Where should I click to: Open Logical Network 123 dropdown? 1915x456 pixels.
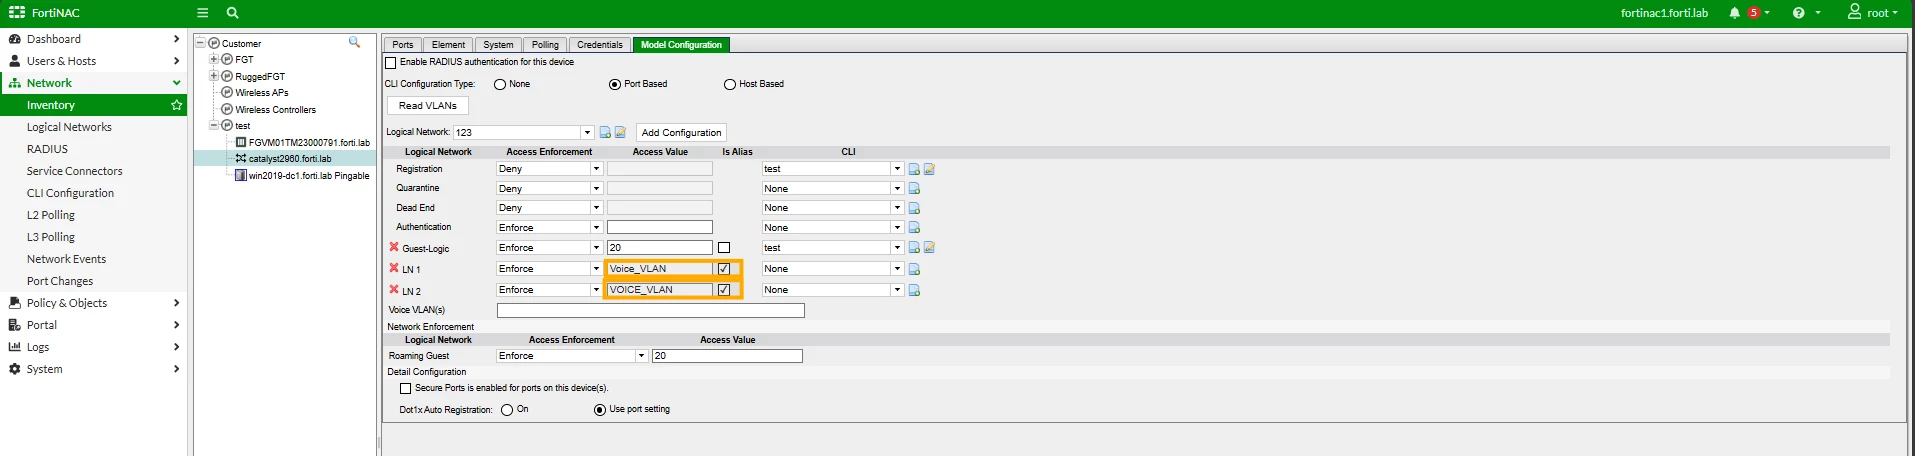coord(587,132)
